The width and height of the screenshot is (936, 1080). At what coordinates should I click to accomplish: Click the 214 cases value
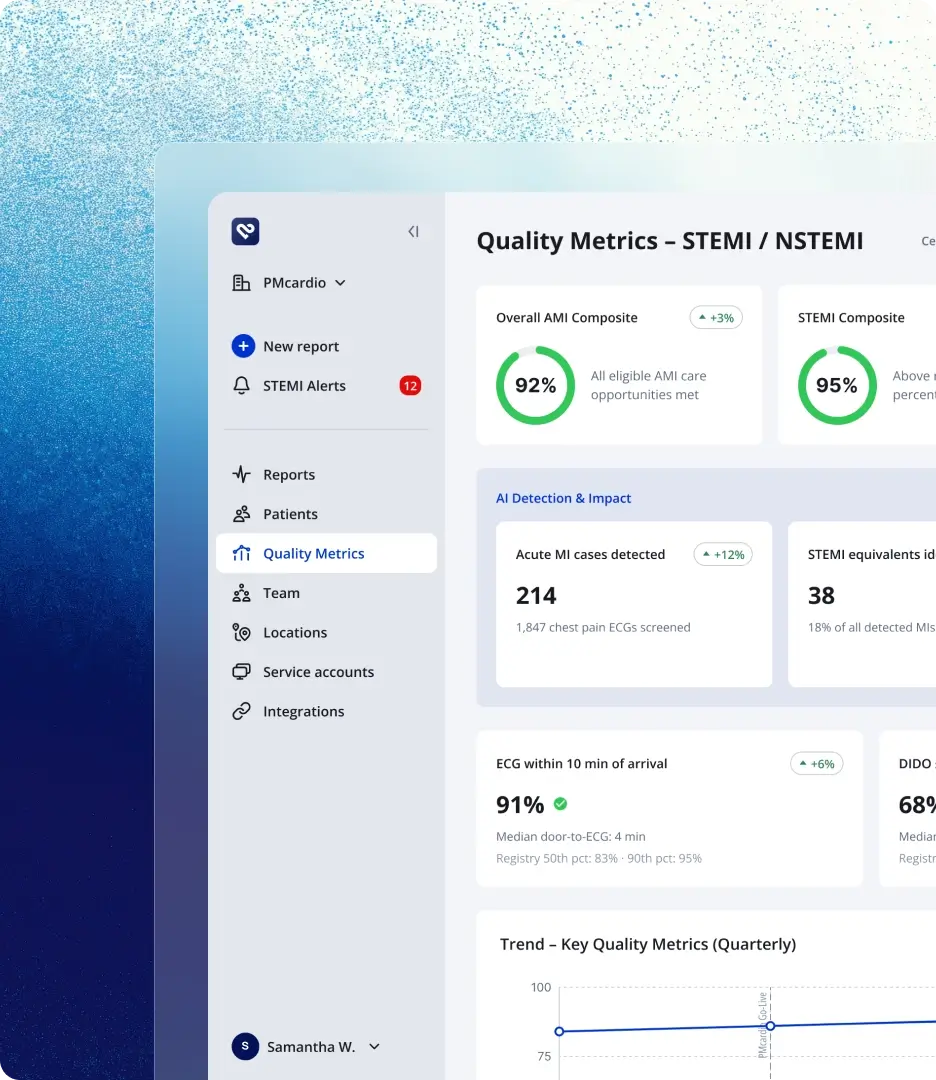point(536,596)
